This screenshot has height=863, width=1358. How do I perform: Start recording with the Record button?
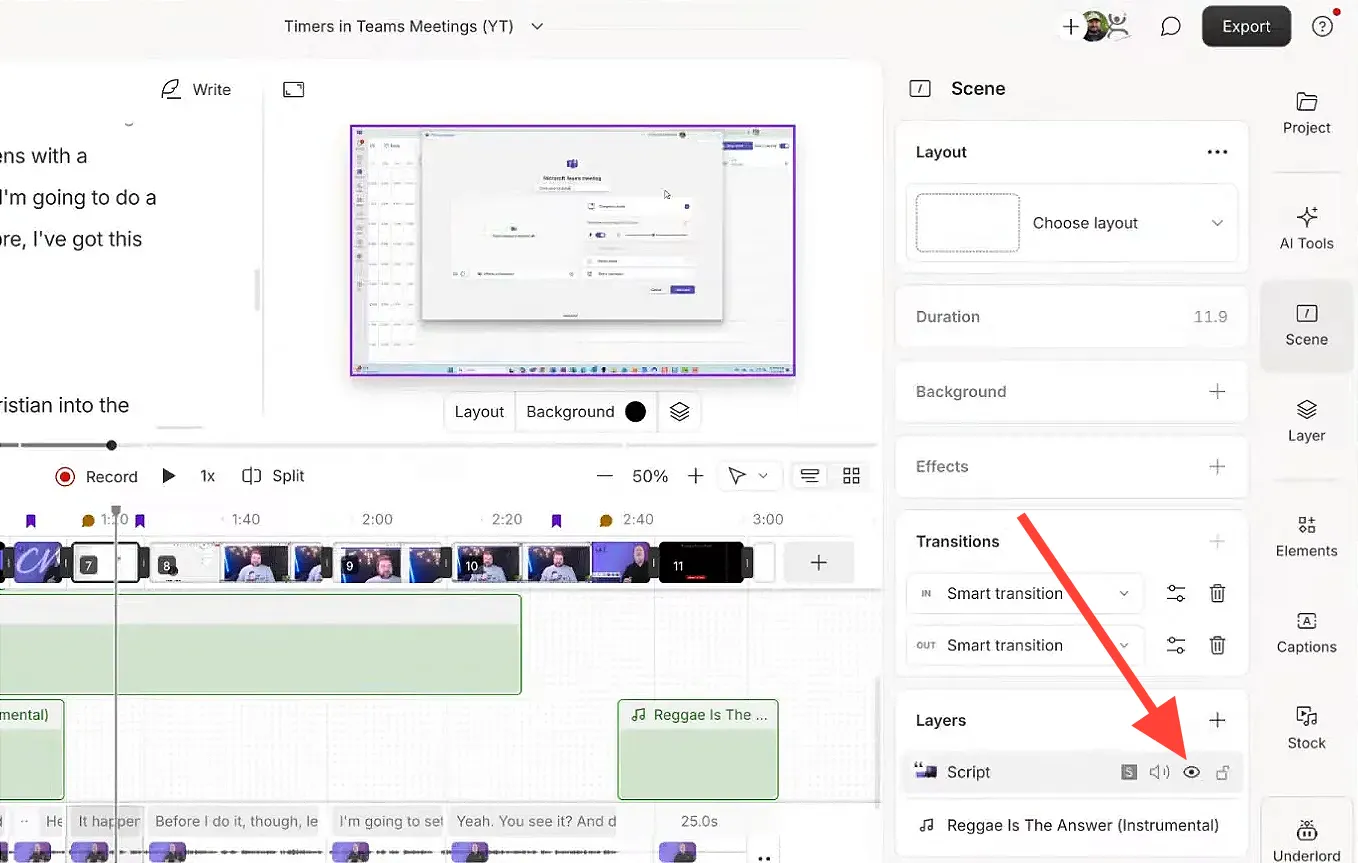pos(96,476)
